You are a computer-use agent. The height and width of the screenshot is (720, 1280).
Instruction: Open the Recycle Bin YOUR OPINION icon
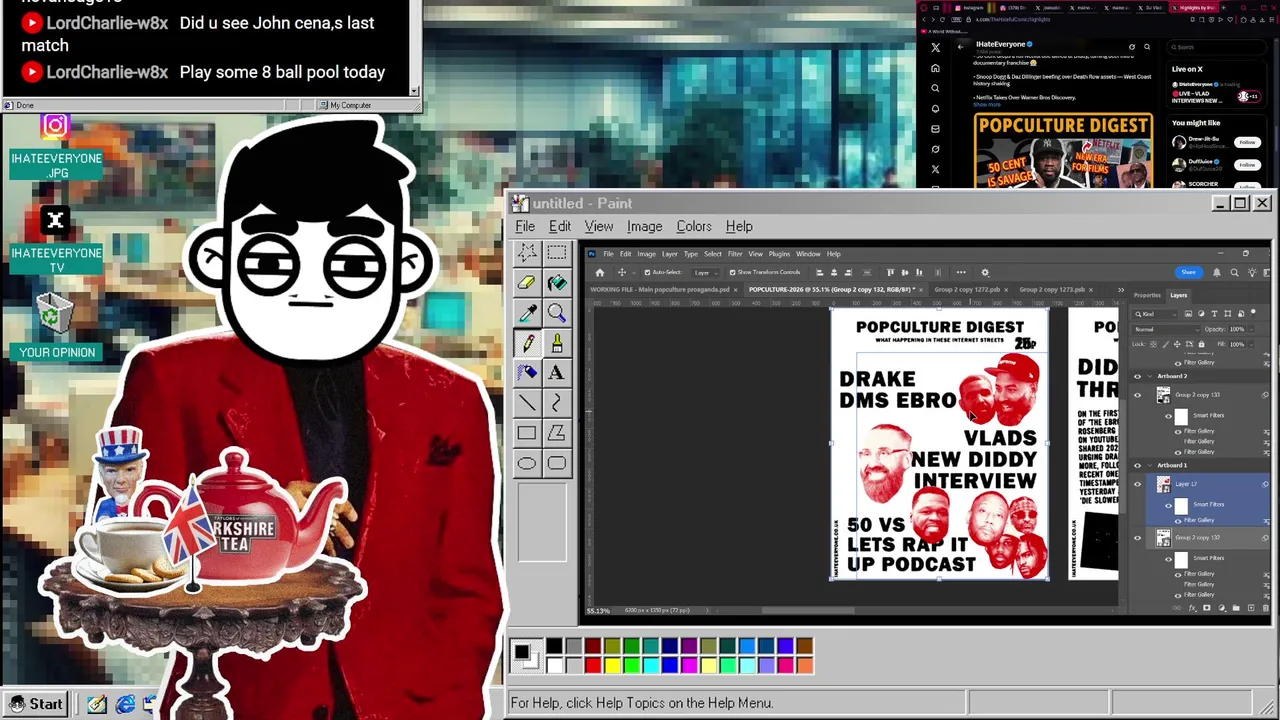[56, 325]
